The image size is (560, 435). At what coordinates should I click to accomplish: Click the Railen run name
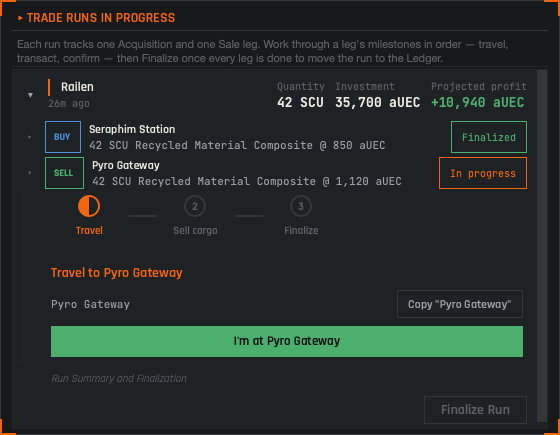point(77,87)
